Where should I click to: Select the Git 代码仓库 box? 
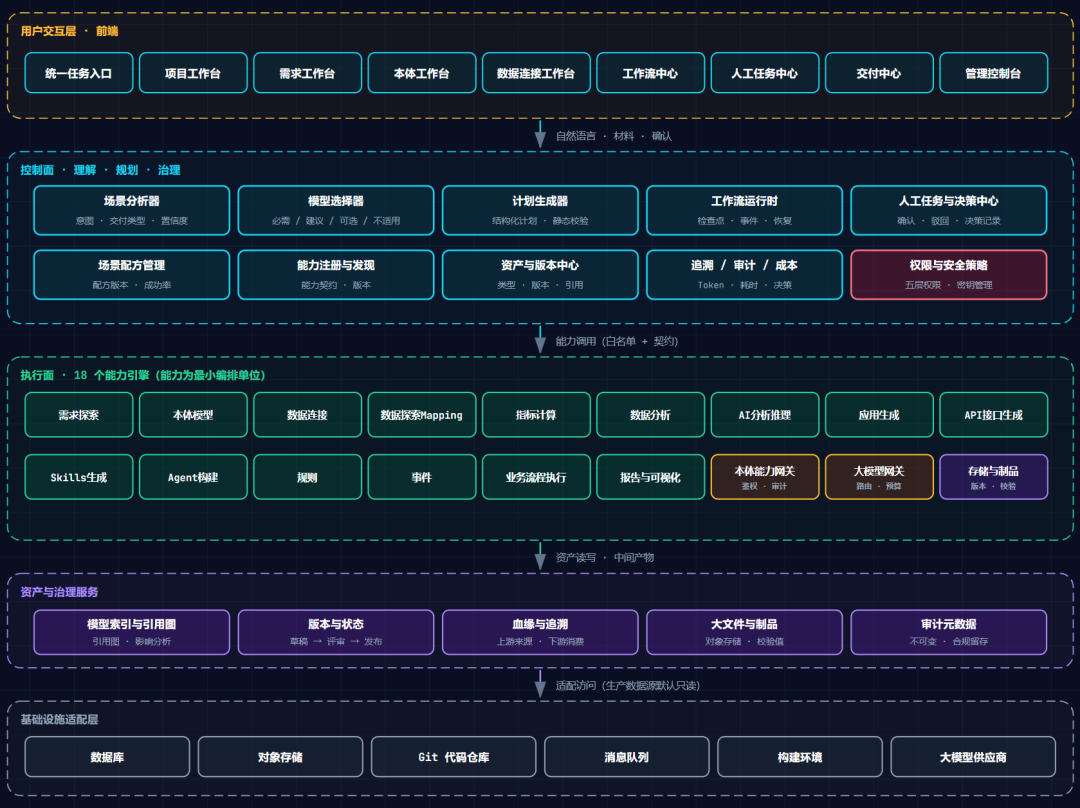coord(453,756)
